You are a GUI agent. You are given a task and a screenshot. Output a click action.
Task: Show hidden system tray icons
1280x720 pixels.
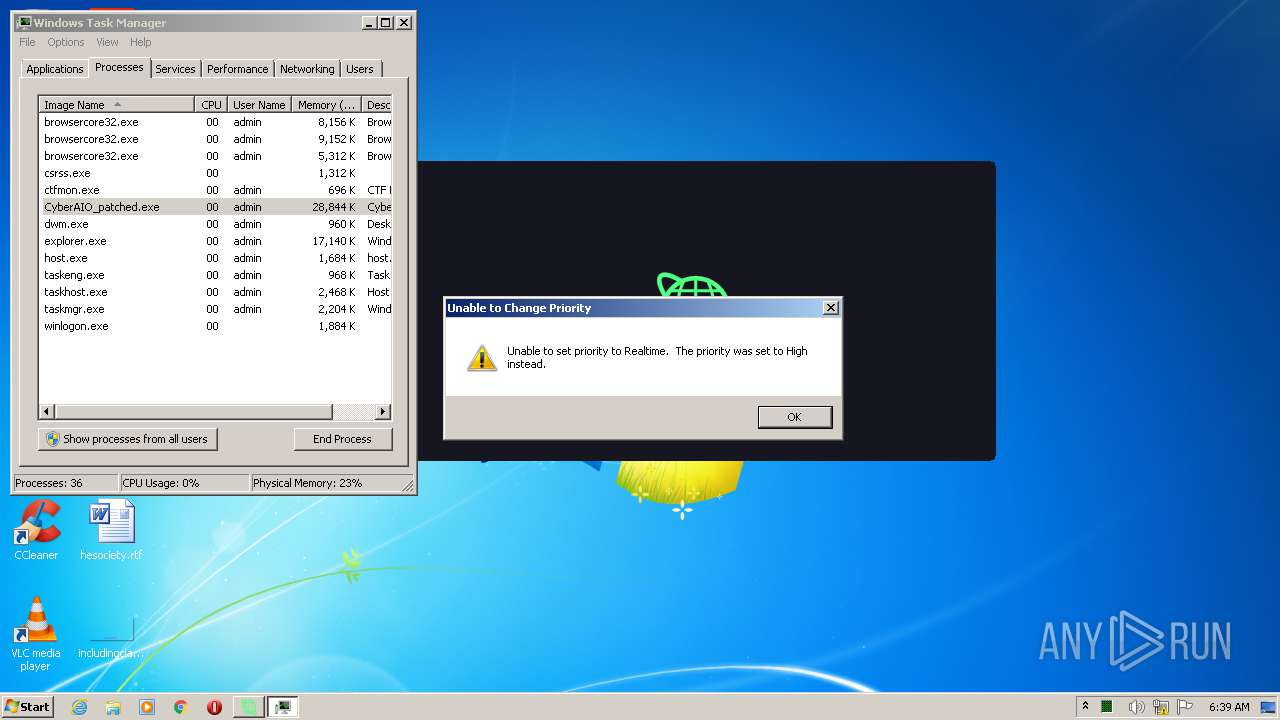point(1085,706)
